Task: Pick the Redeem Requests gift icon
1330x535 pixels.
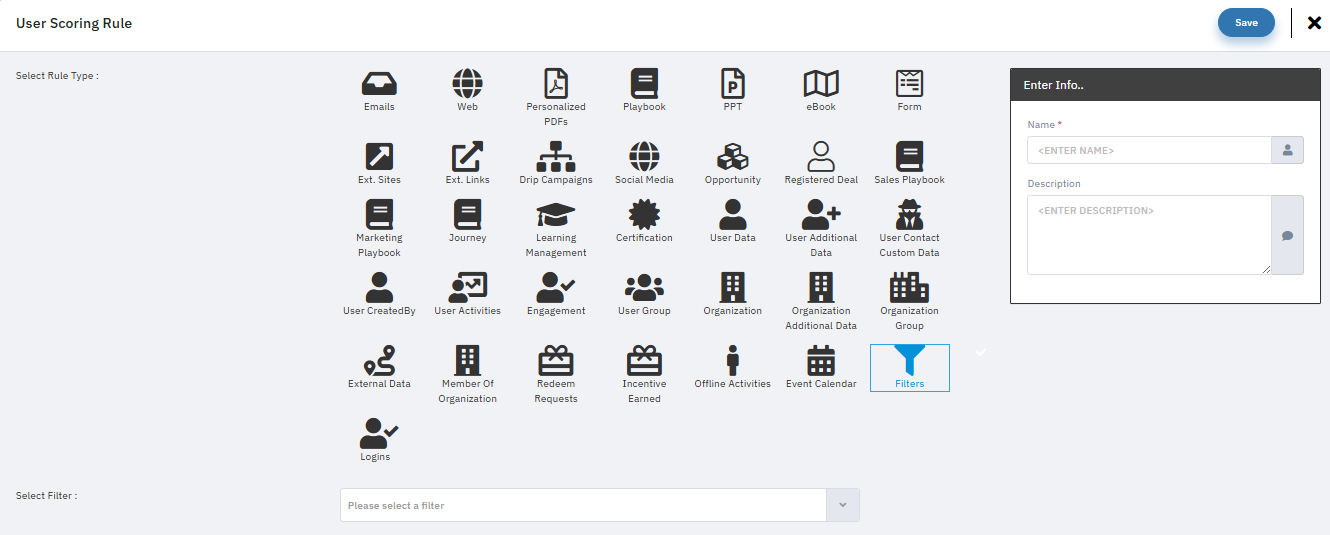Action: click(555, 361)
